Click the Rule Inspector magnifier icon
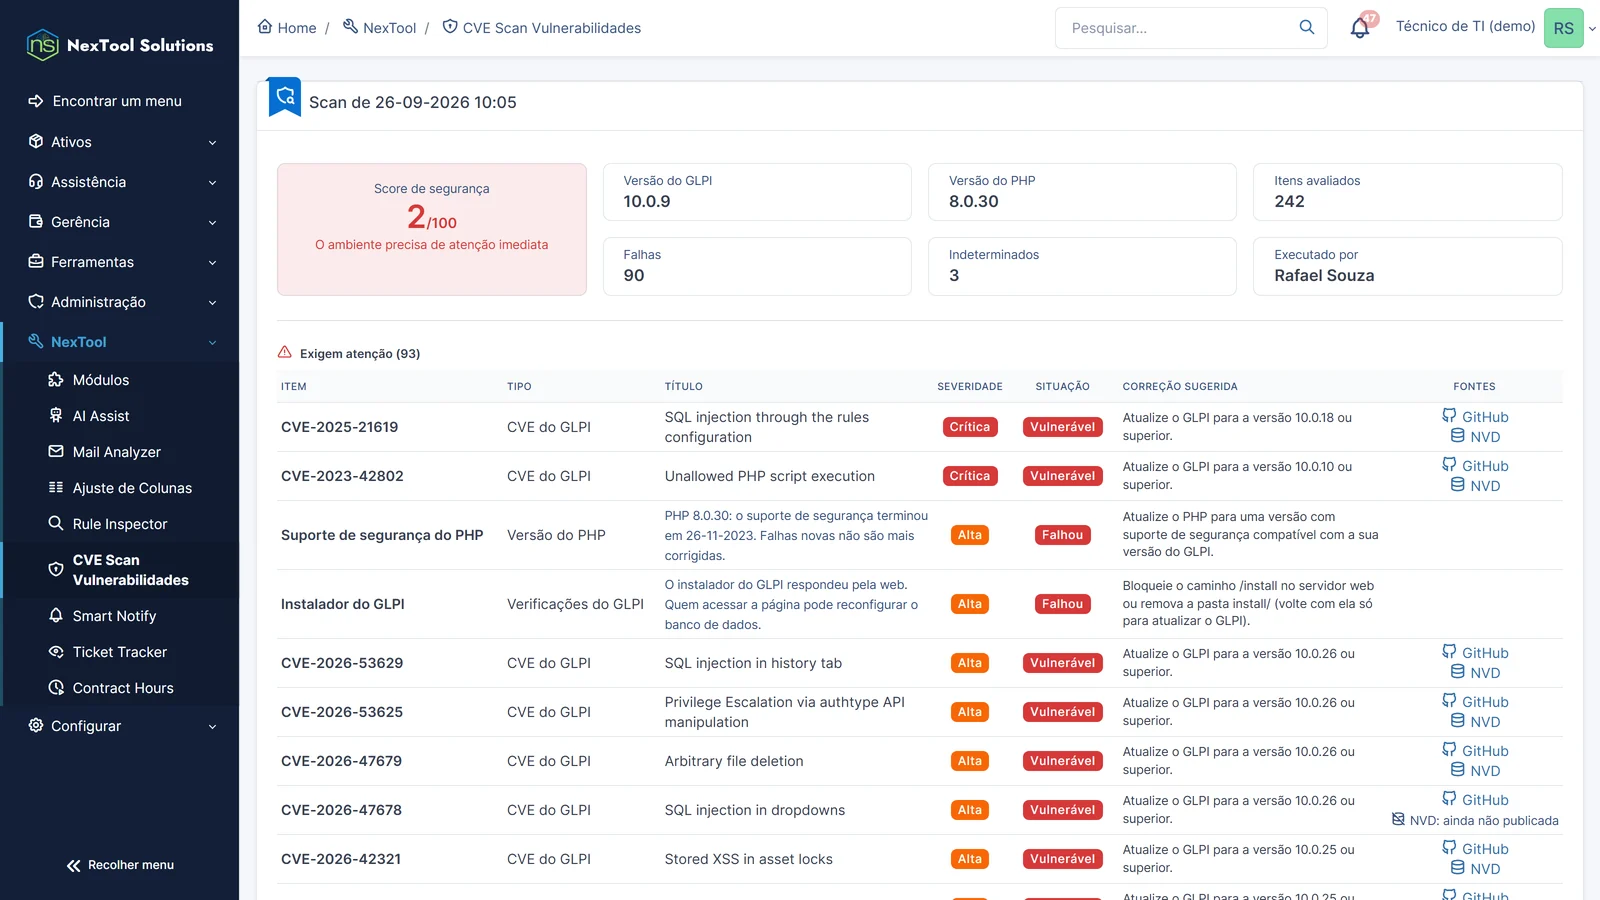This screenshot has height=900, width=1600. [x=56, y=524]
